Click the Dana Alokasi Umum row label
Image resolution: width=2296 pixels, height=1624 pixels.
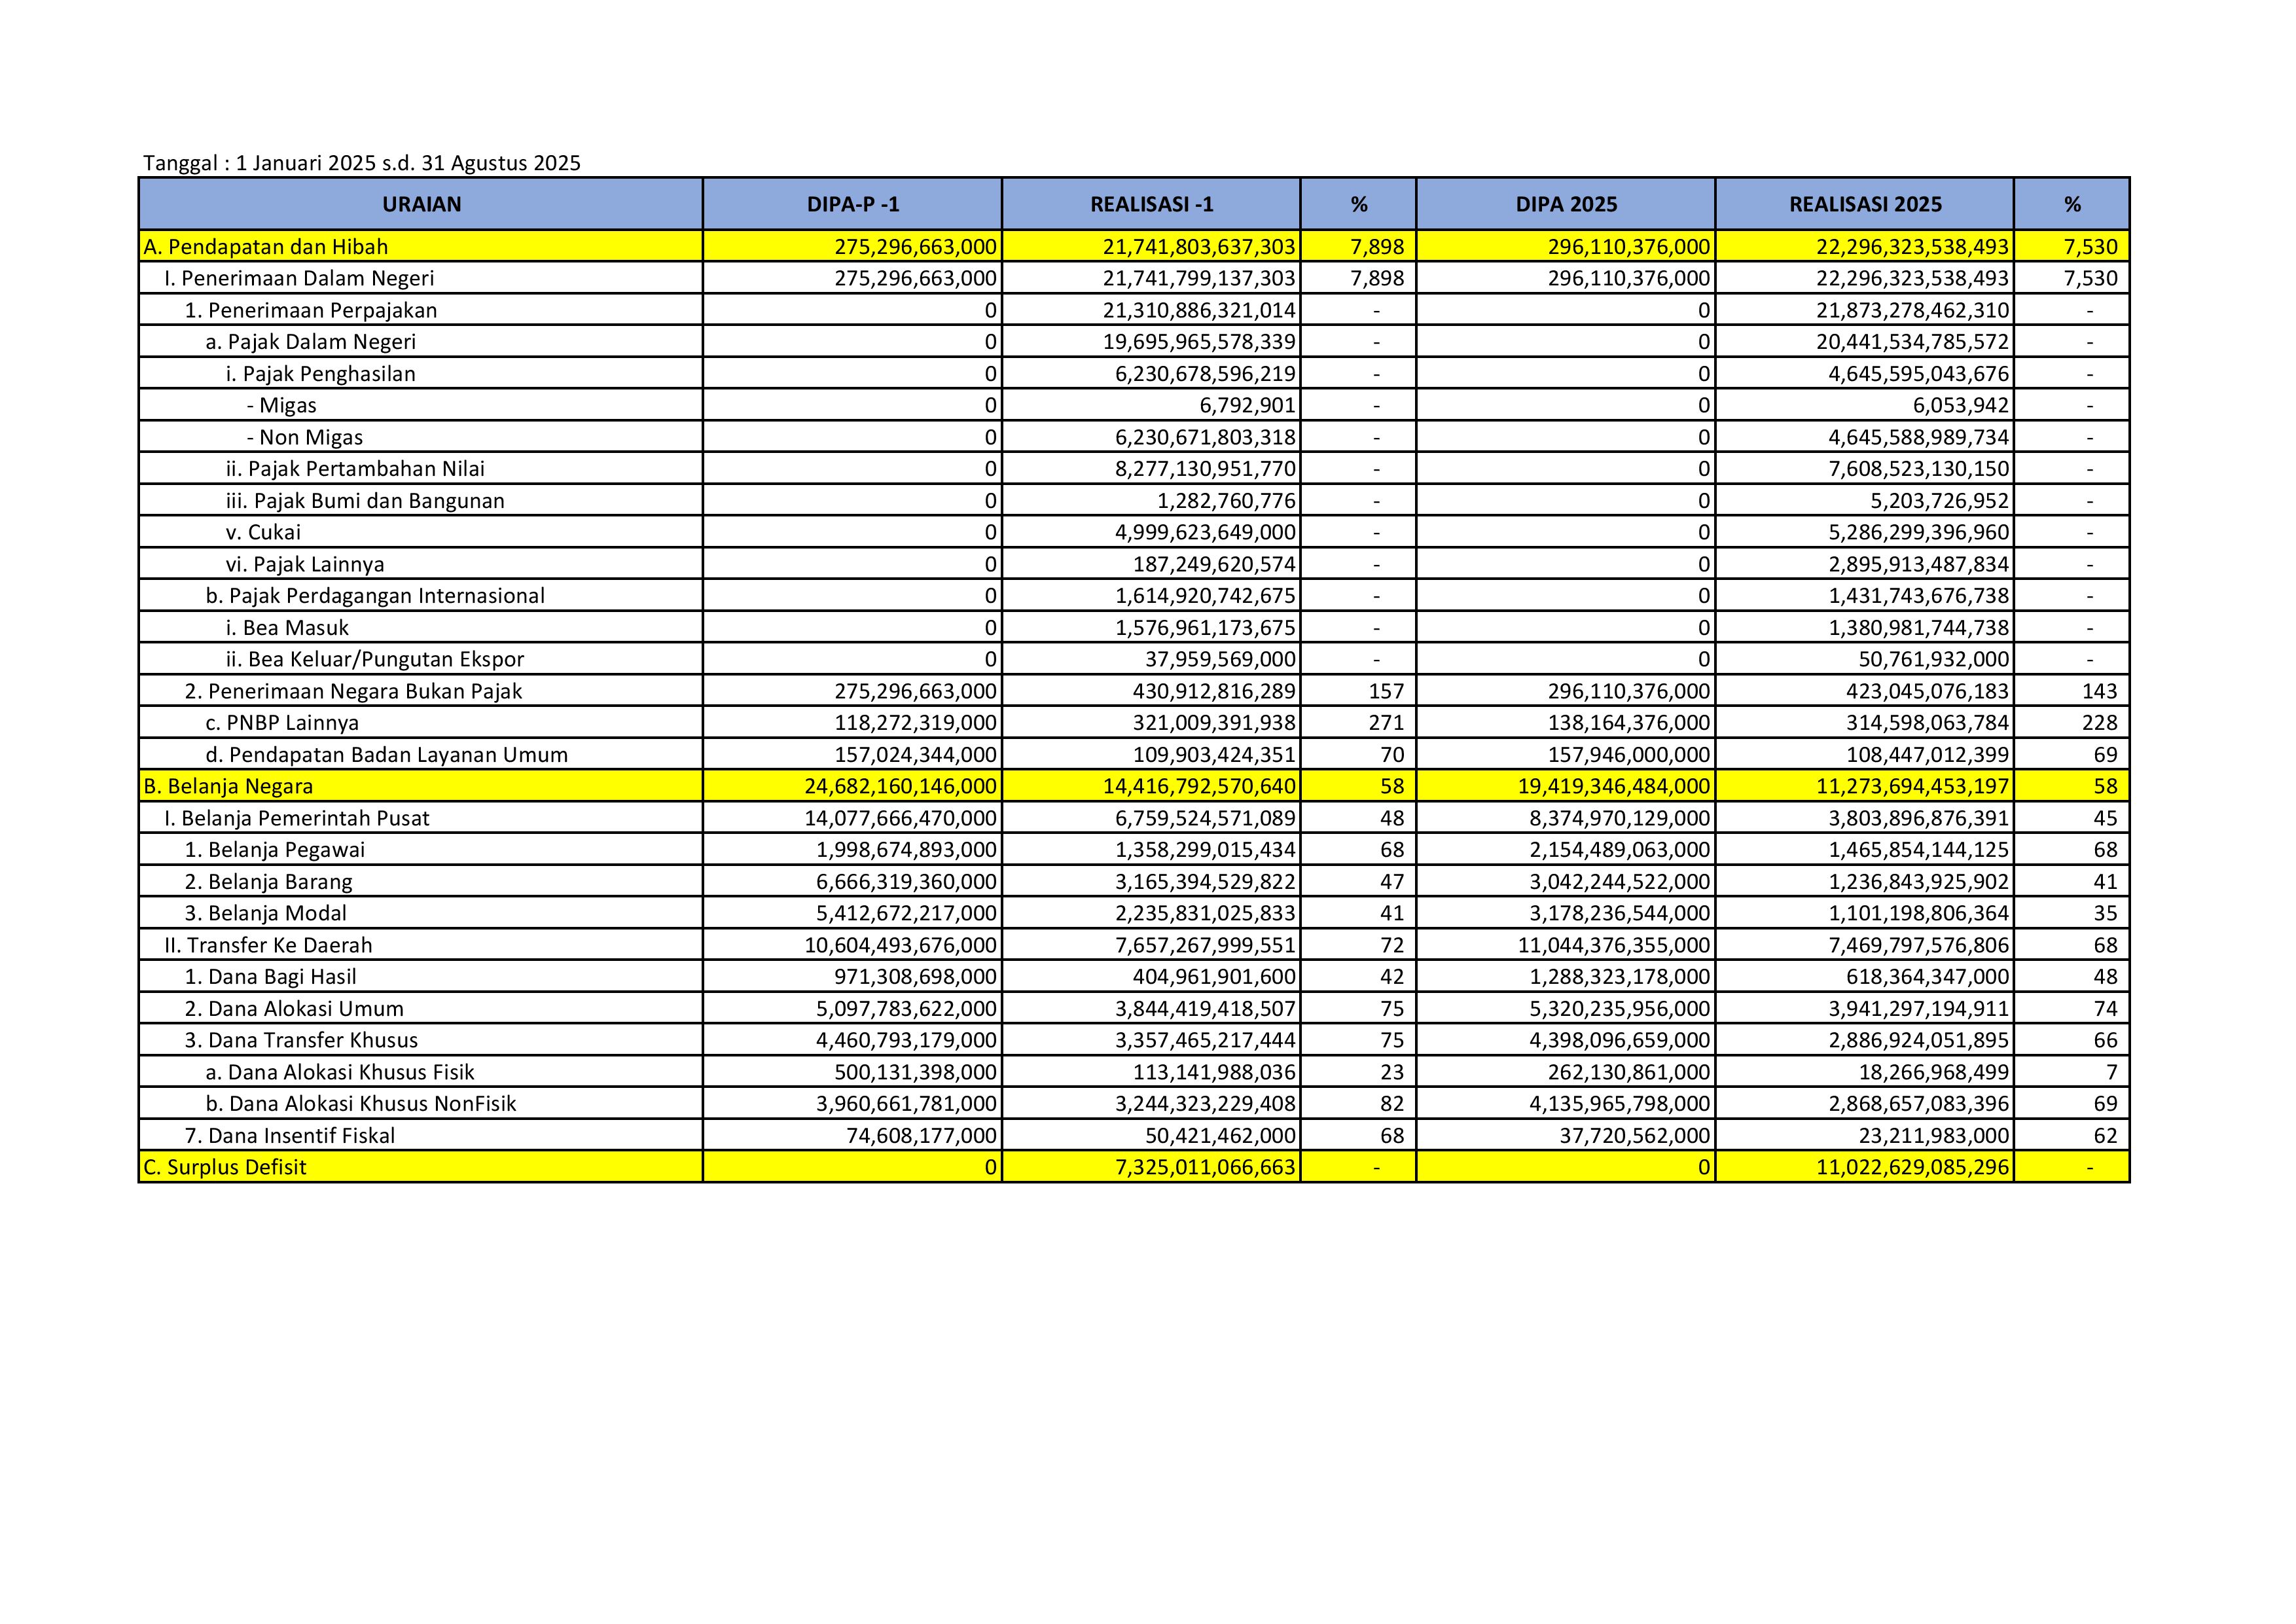point(294,1009)
